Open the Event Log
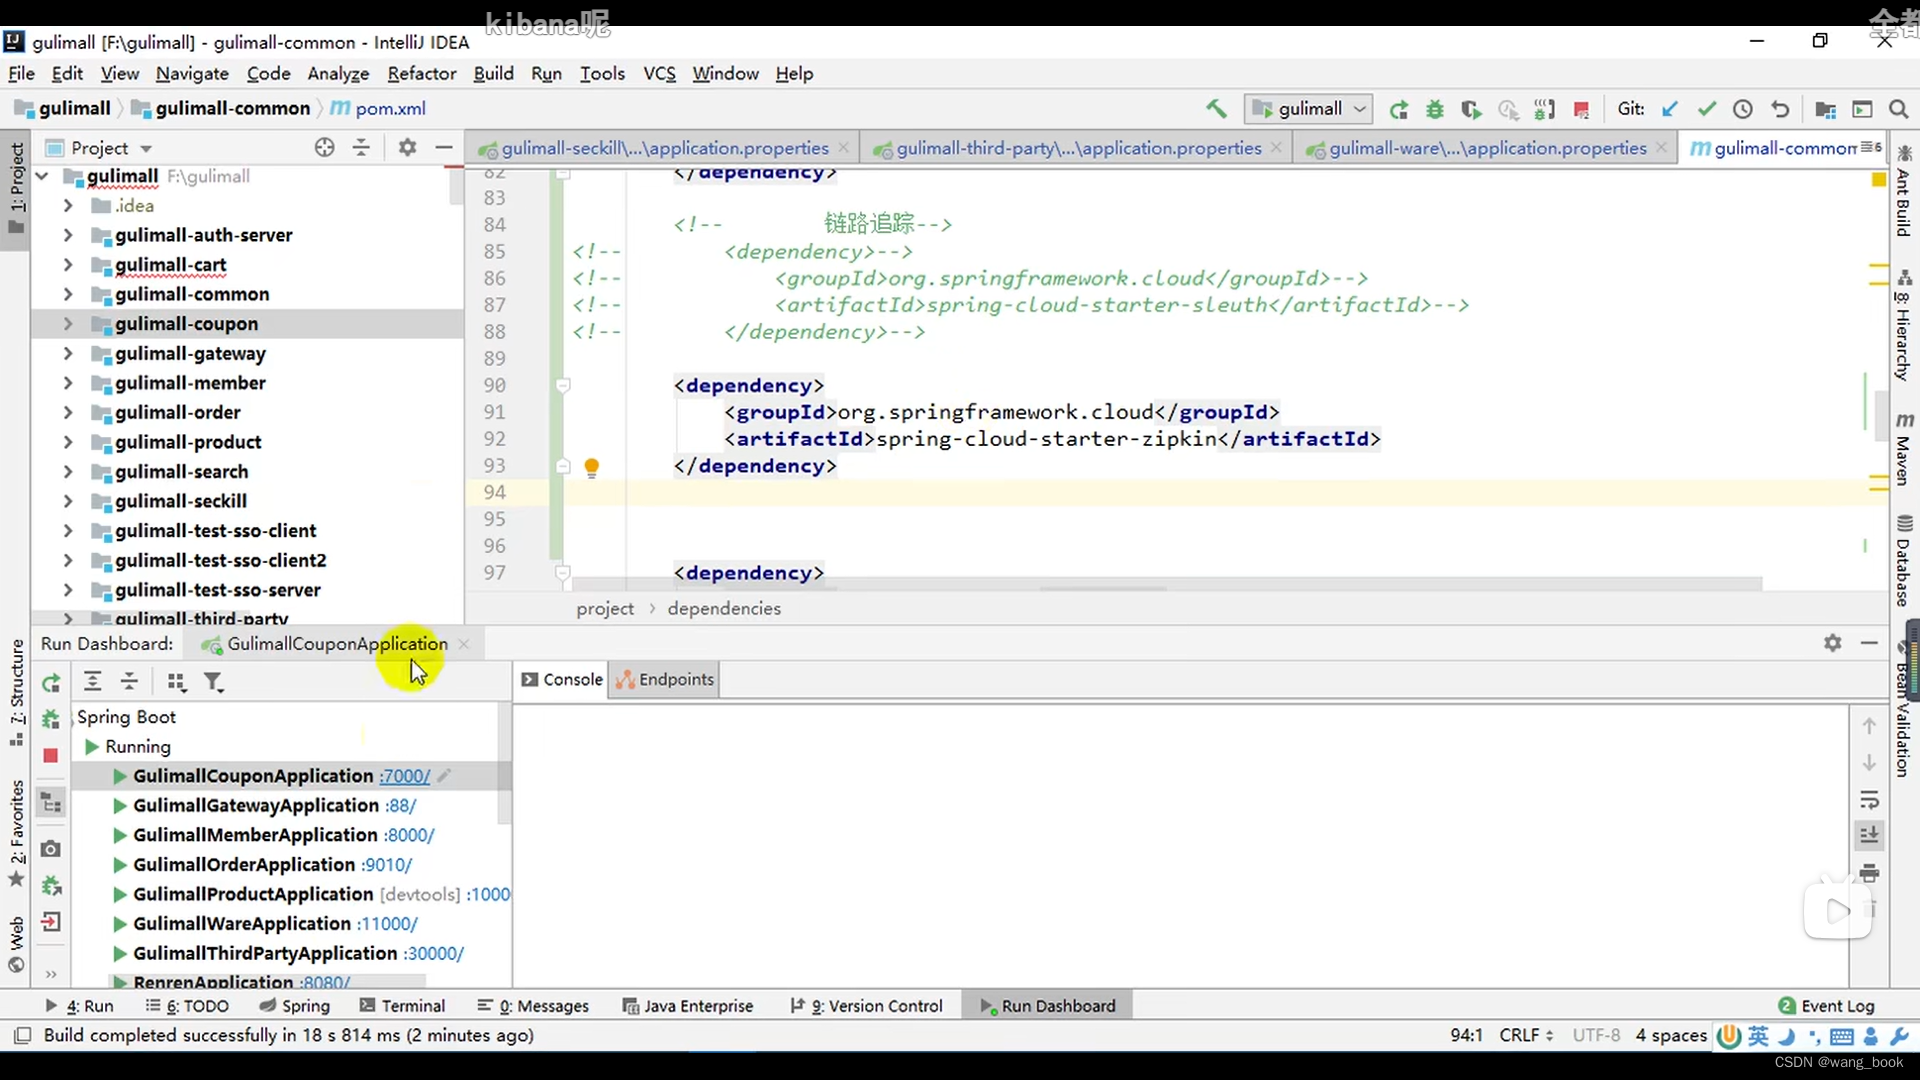 [1827, 1006]
